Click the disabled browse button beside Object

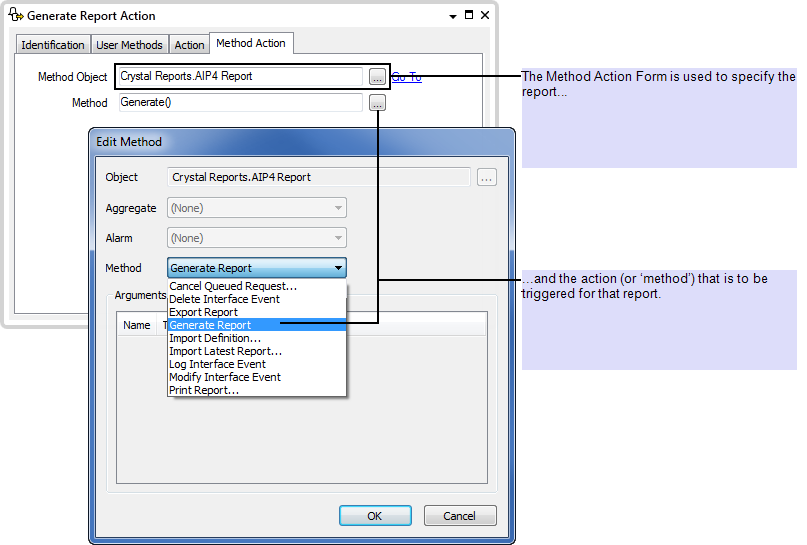click(x=486, y=177)
